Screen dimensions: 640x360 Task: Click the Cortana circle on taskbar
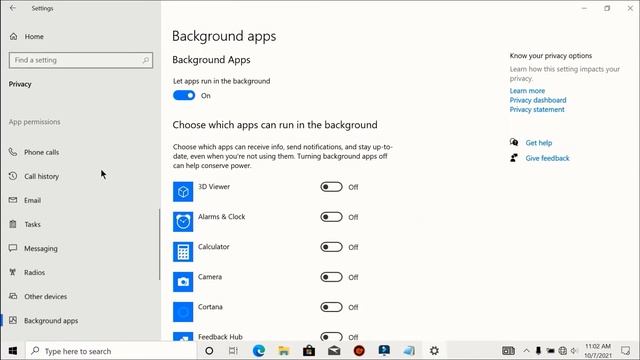209,351
